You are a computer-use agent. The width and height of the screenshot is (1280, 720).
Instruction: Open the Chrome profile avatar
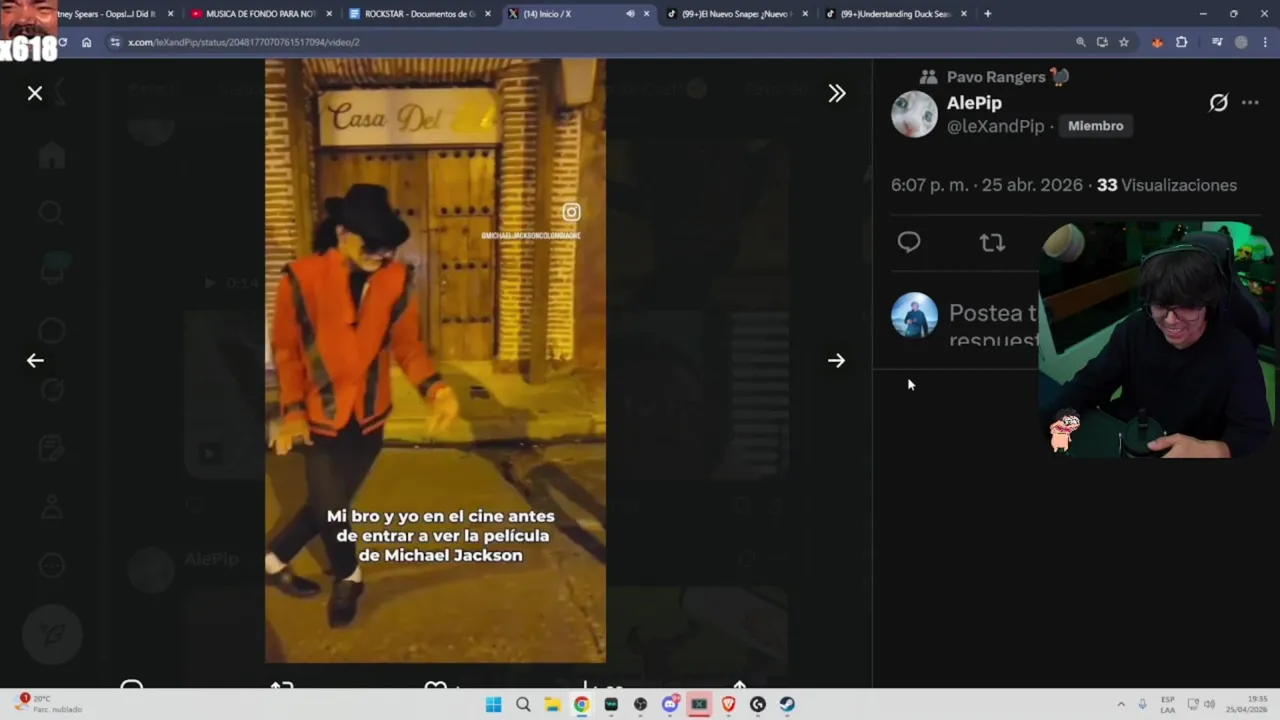pos(1242,42)
